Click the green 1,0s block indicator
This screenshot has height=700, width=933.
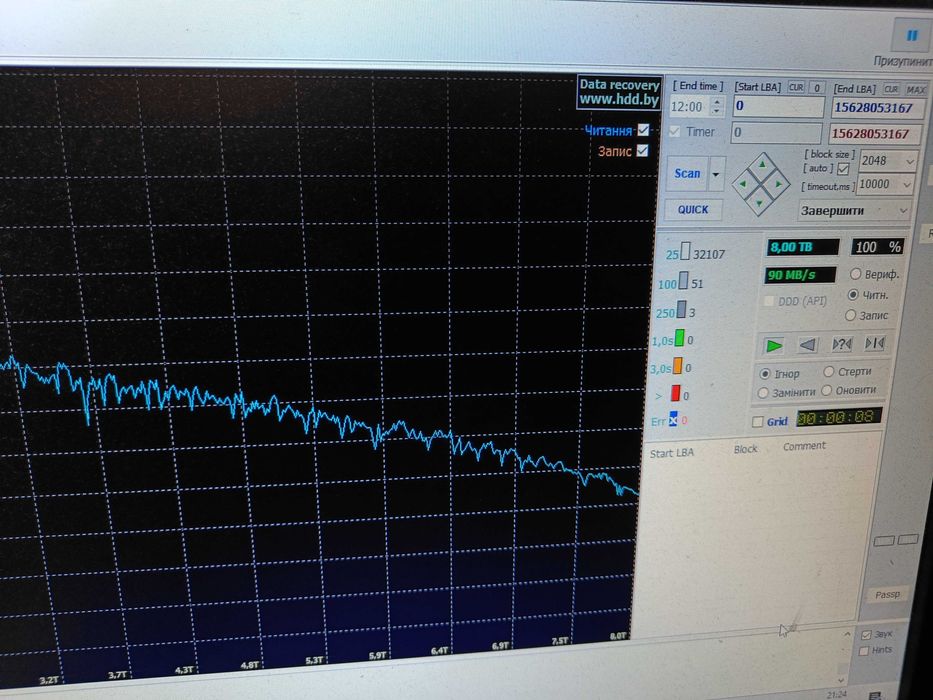click(679, 338)
